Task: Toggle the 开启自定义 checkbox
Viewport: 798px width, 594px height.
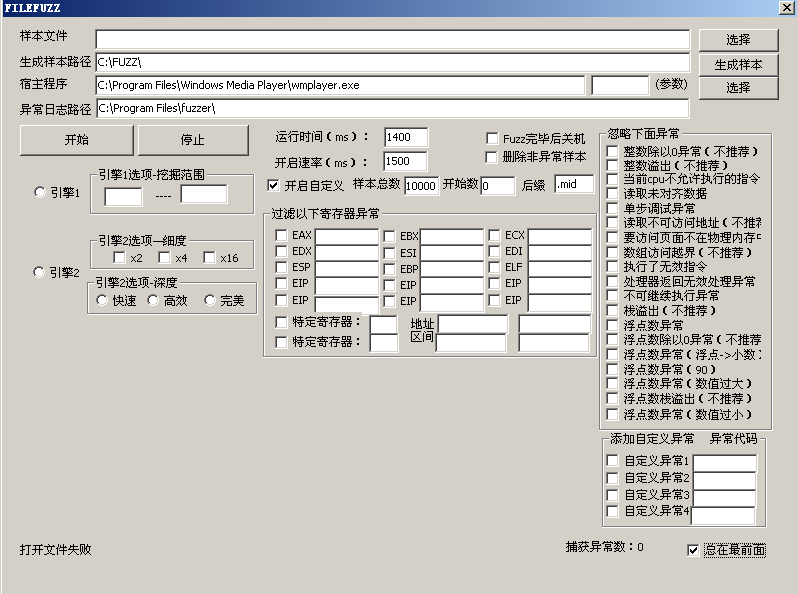Action: point(274,185)
